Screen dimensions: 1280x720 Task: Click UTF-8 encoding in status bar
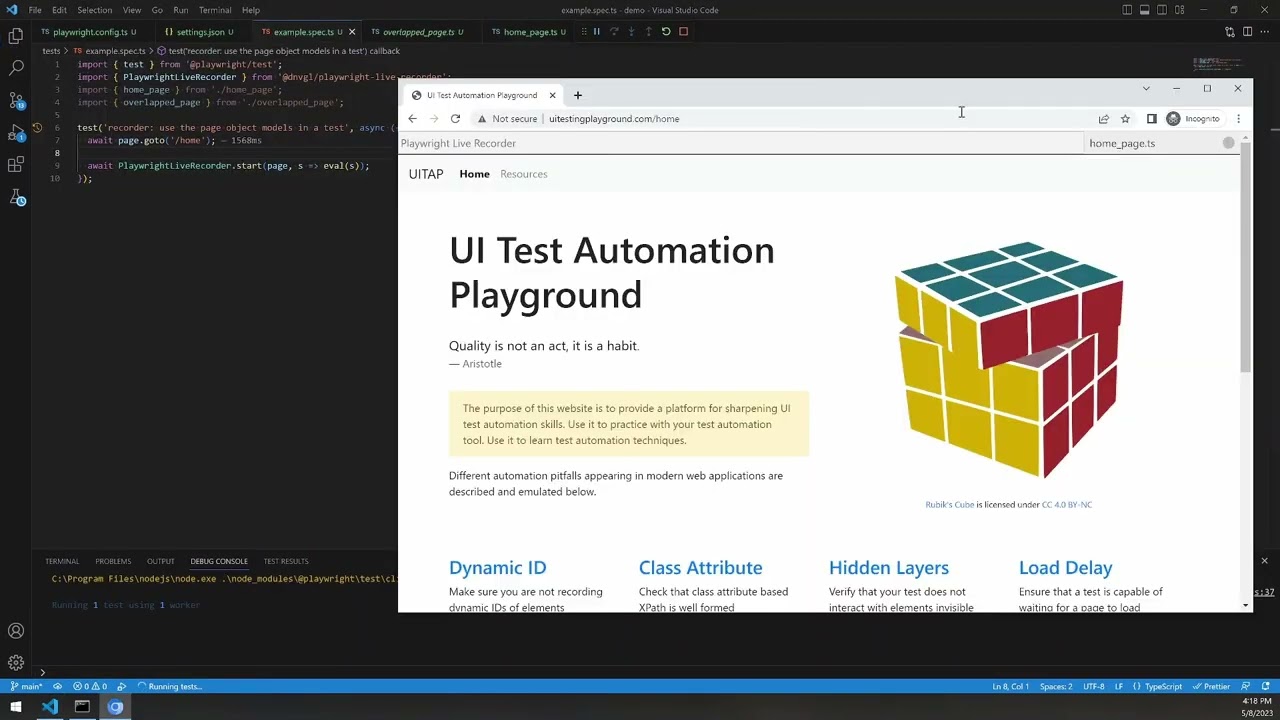click(x=1094, y=686)
